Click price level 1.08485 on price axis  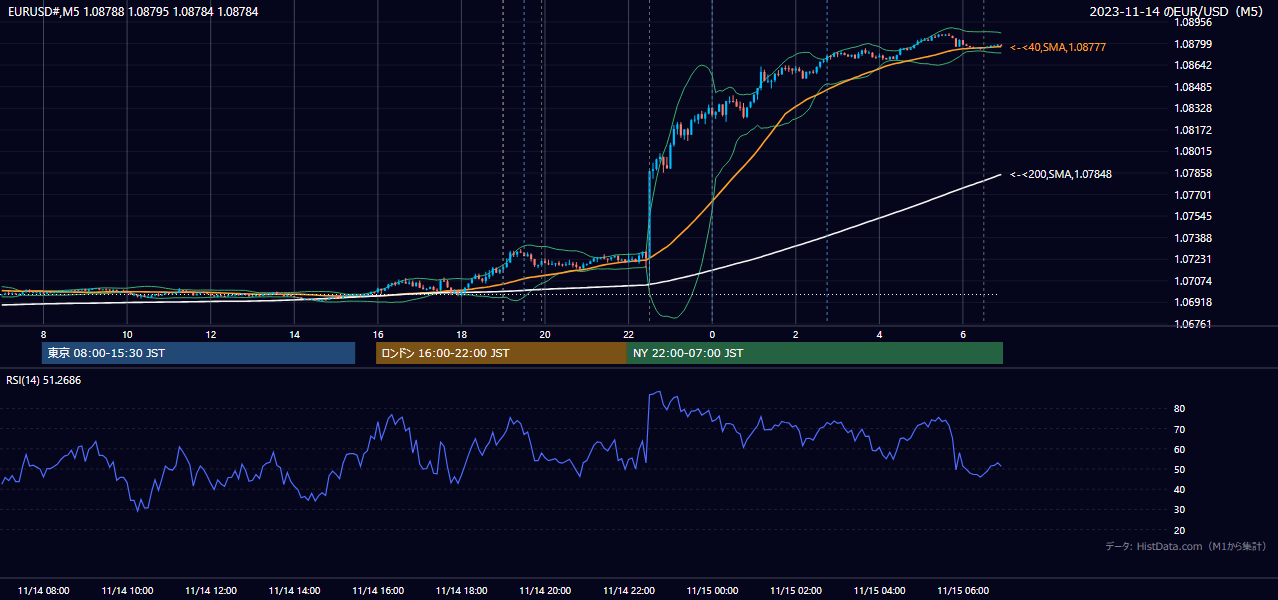click(1193, 87)
